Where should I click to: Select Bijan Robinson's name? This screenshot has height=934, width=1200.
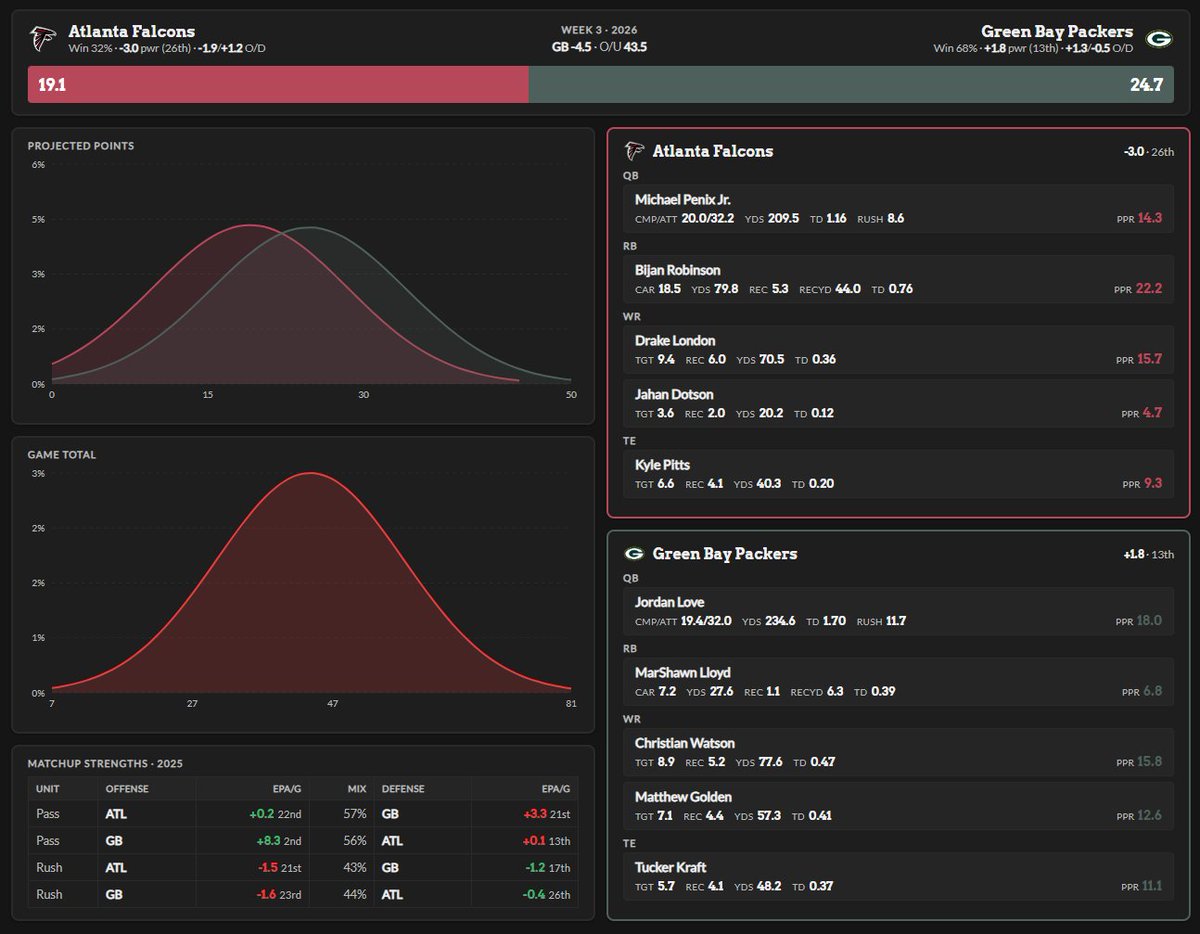[x=677, y=270]
